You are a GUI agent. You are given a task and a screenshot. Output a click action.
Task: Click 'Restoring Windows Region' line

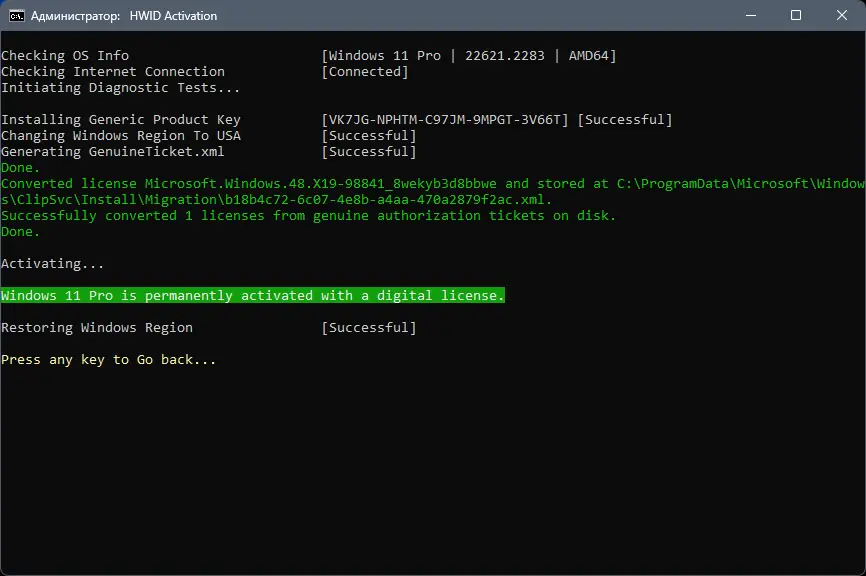tap(96, 328)
